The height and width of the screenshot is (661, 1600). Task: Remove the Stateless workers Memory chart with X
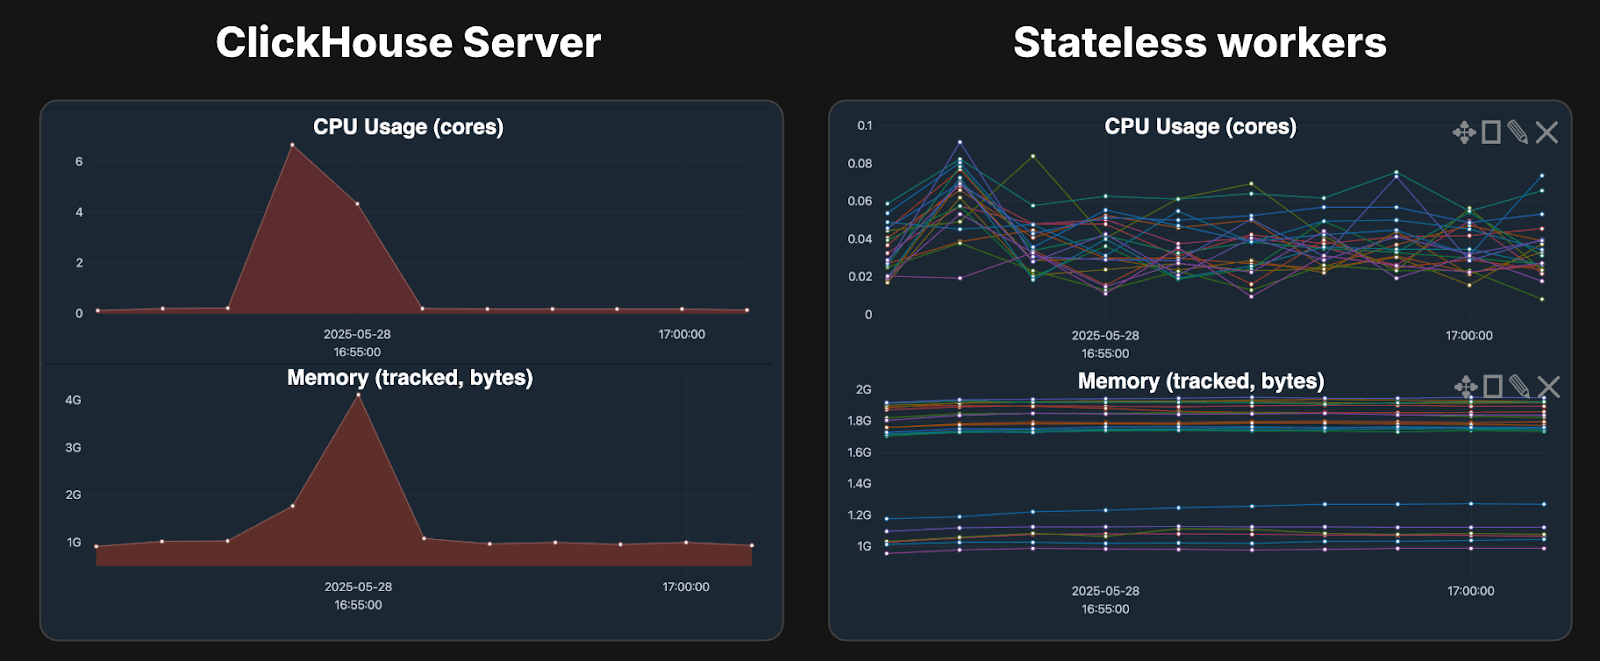(x=1548, y=387)
